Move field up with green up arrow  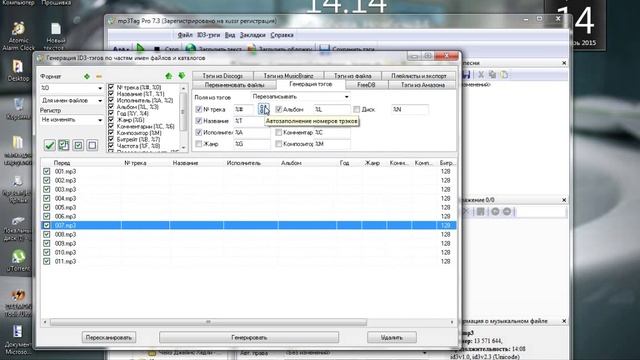point(169,76)
